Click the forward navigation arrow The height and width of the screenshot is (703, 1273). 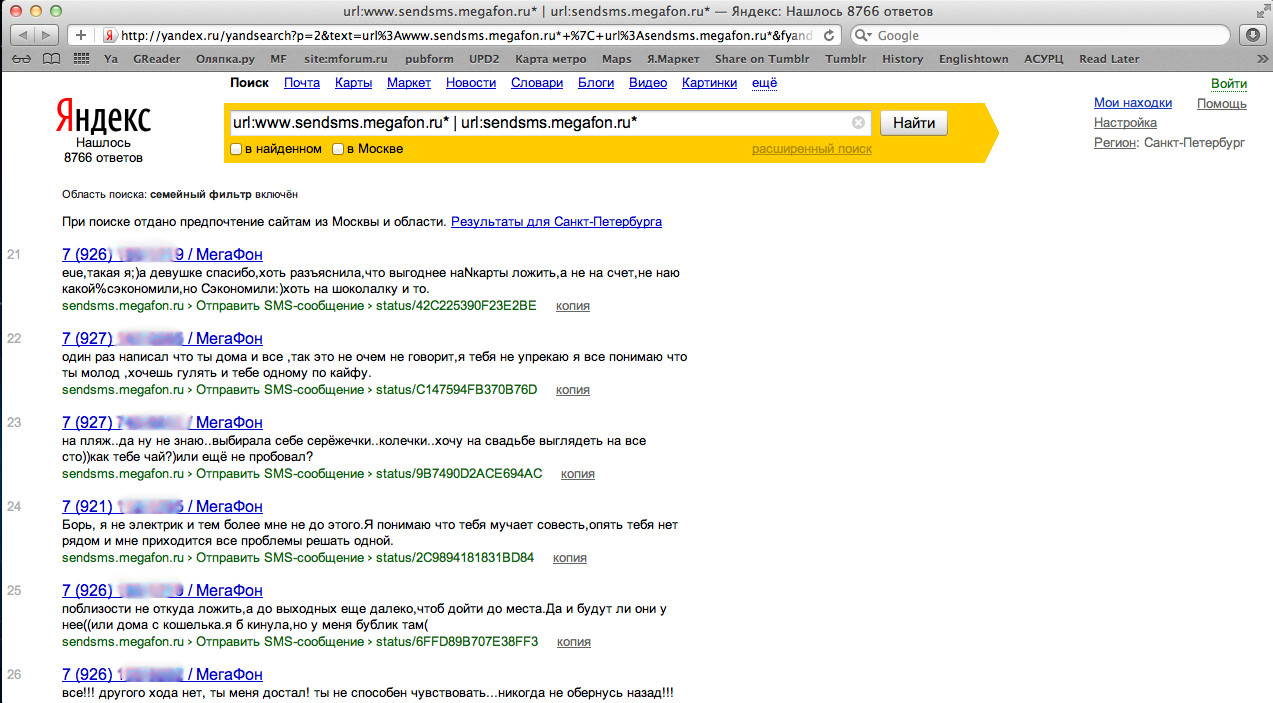(x=47, y=35)
